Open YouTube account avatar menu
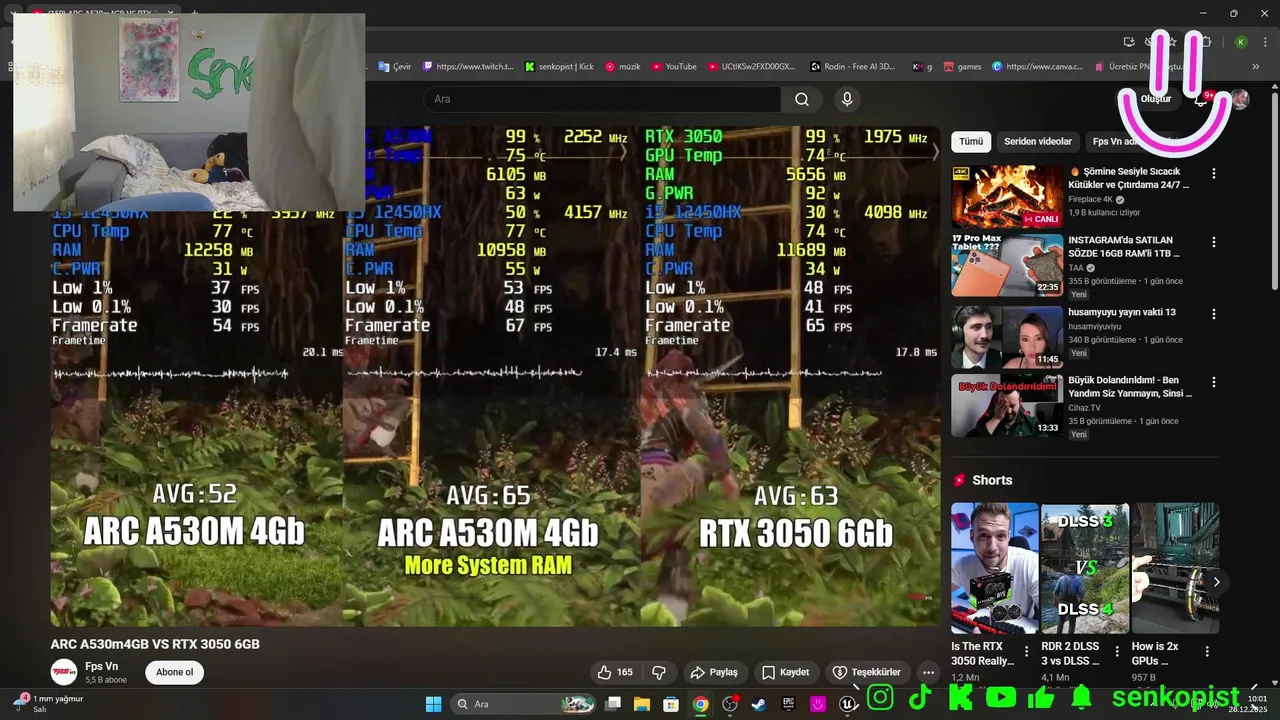Viewport: 1280px width, 720px height. coord(1240,99)
